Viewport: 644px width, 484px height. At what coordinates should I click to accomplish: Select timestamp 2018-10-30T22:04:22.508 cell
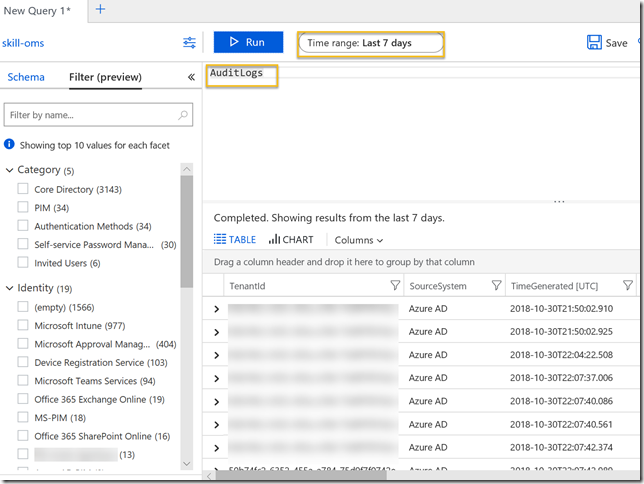pyautogui.click(x=561, y=355)
